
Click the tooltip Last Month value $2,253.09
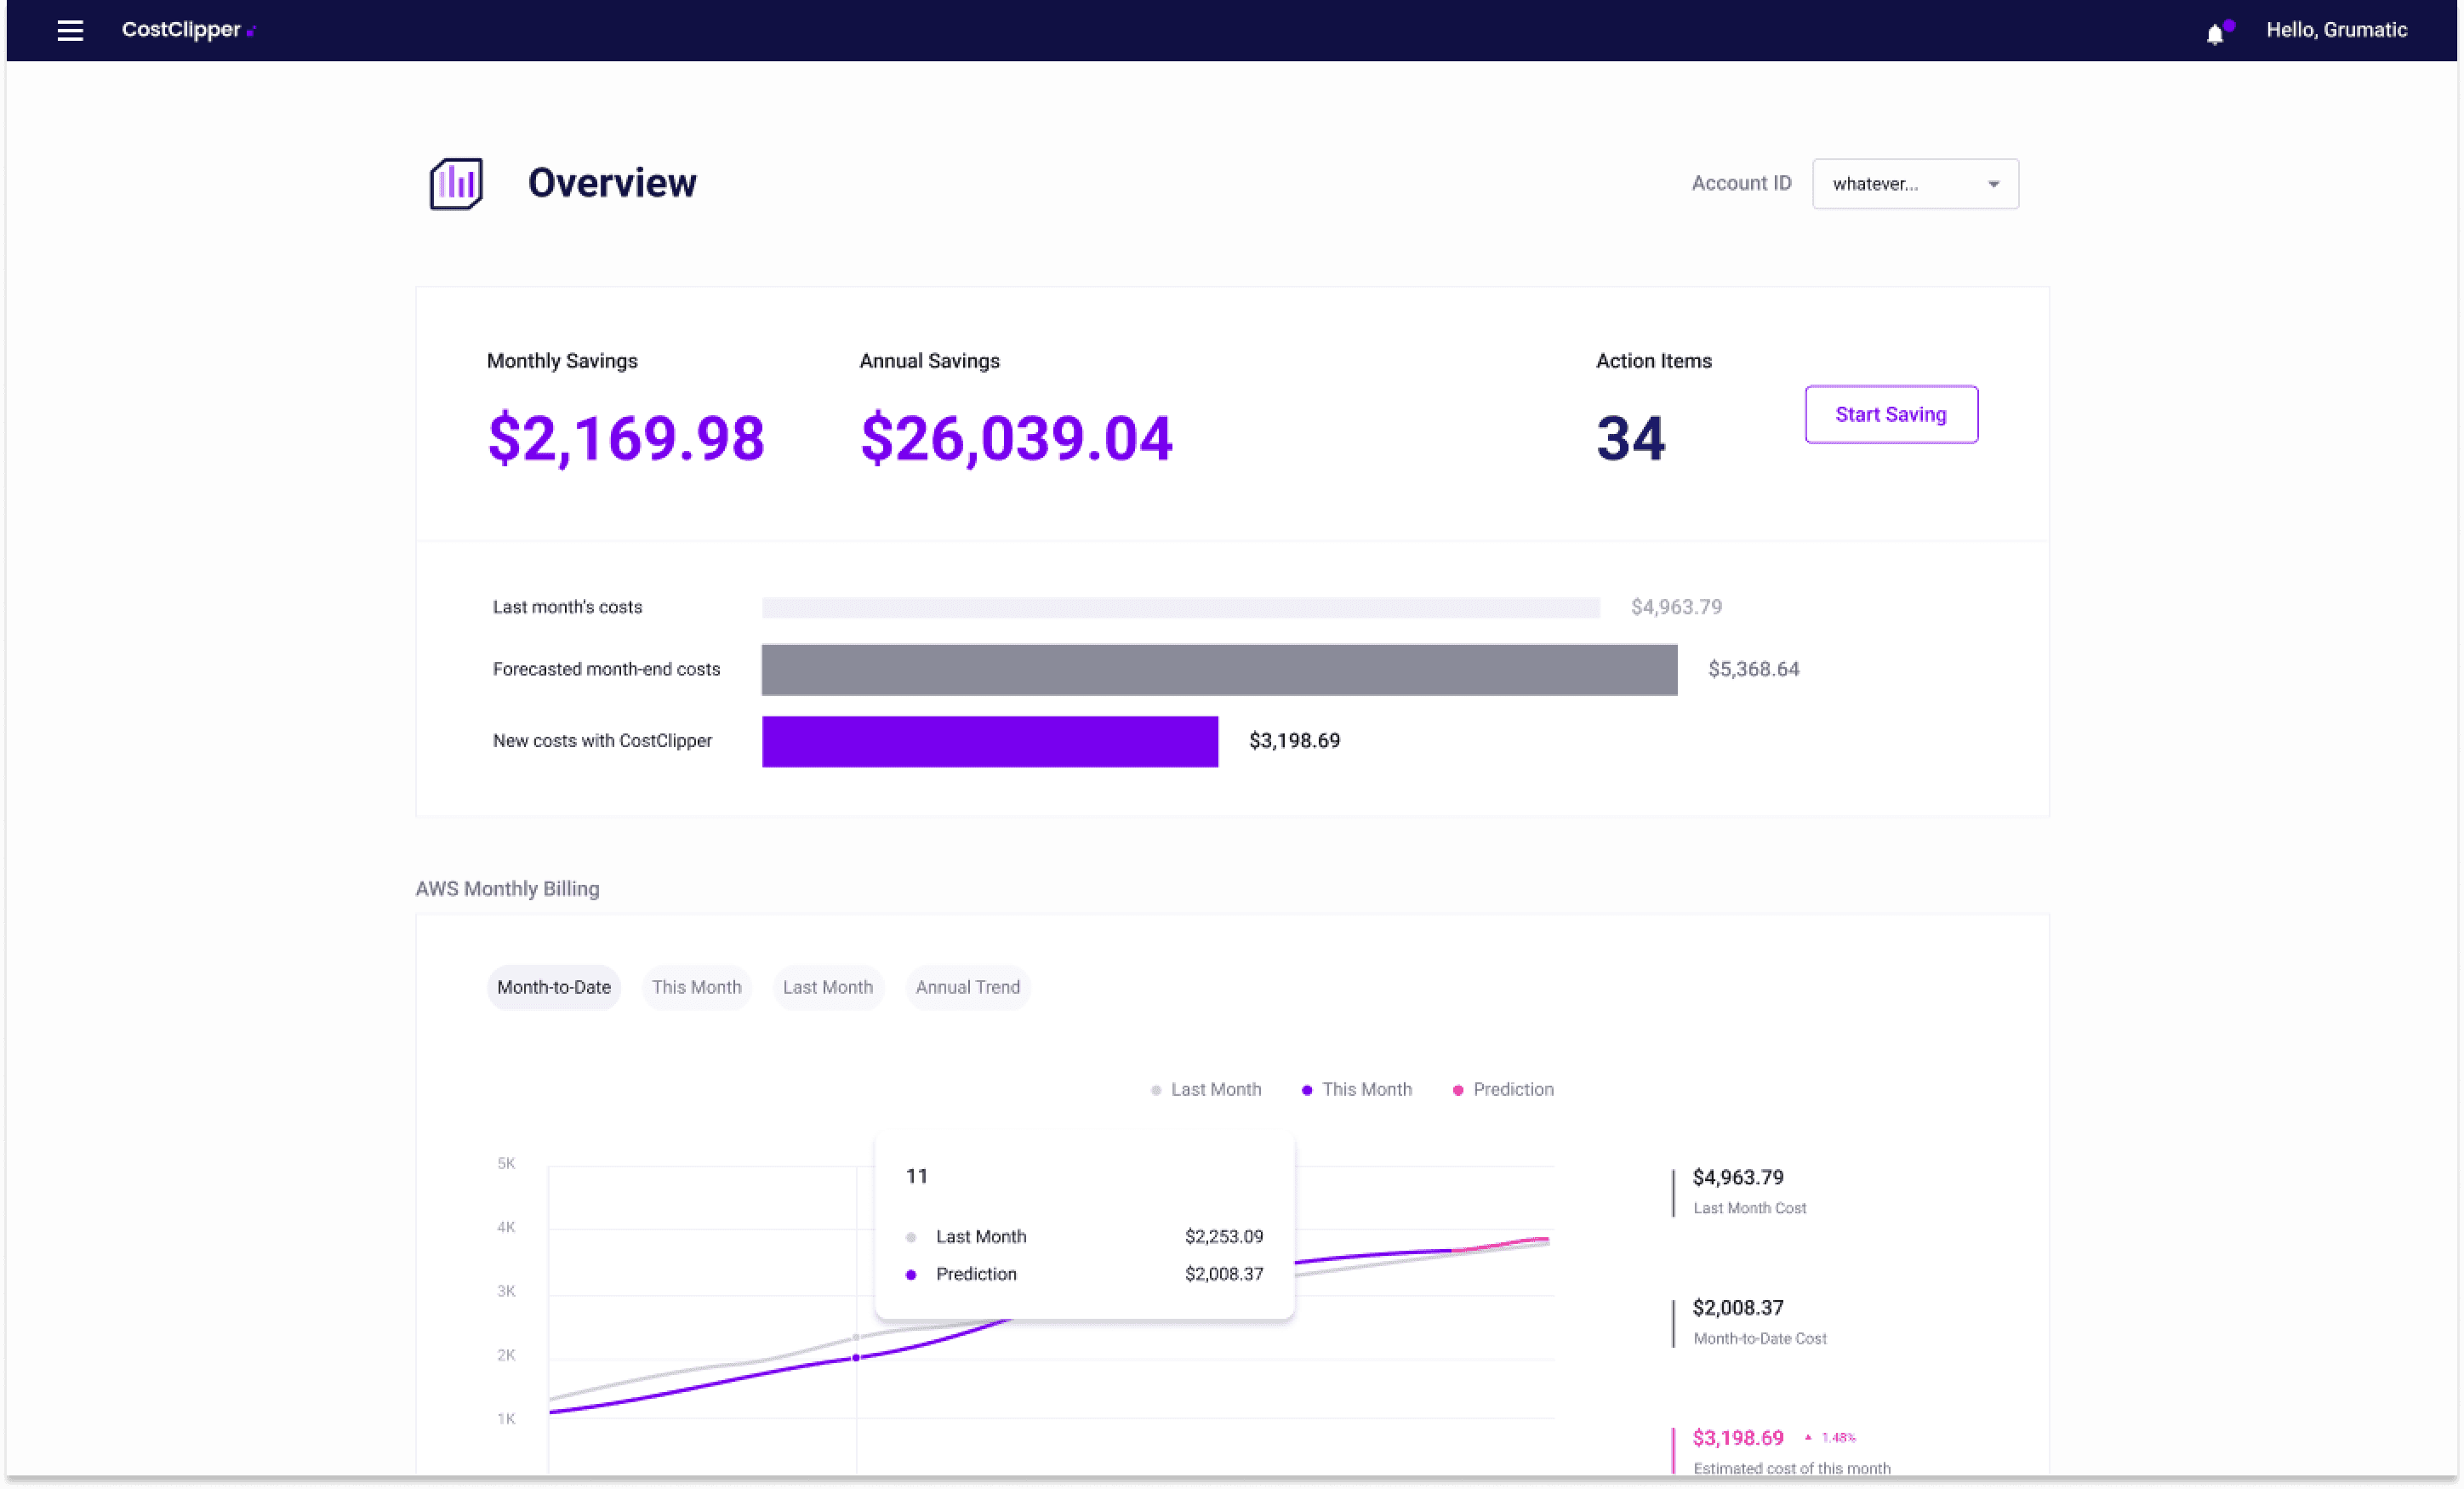point(1224,1237)
